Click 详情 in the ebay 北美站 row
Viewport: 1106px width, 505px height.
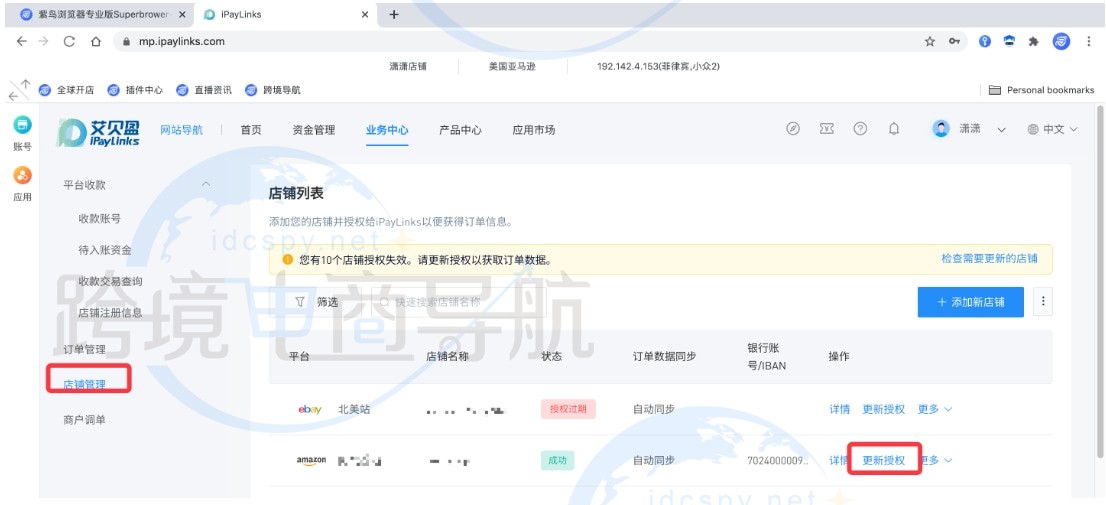coord(839,409)
